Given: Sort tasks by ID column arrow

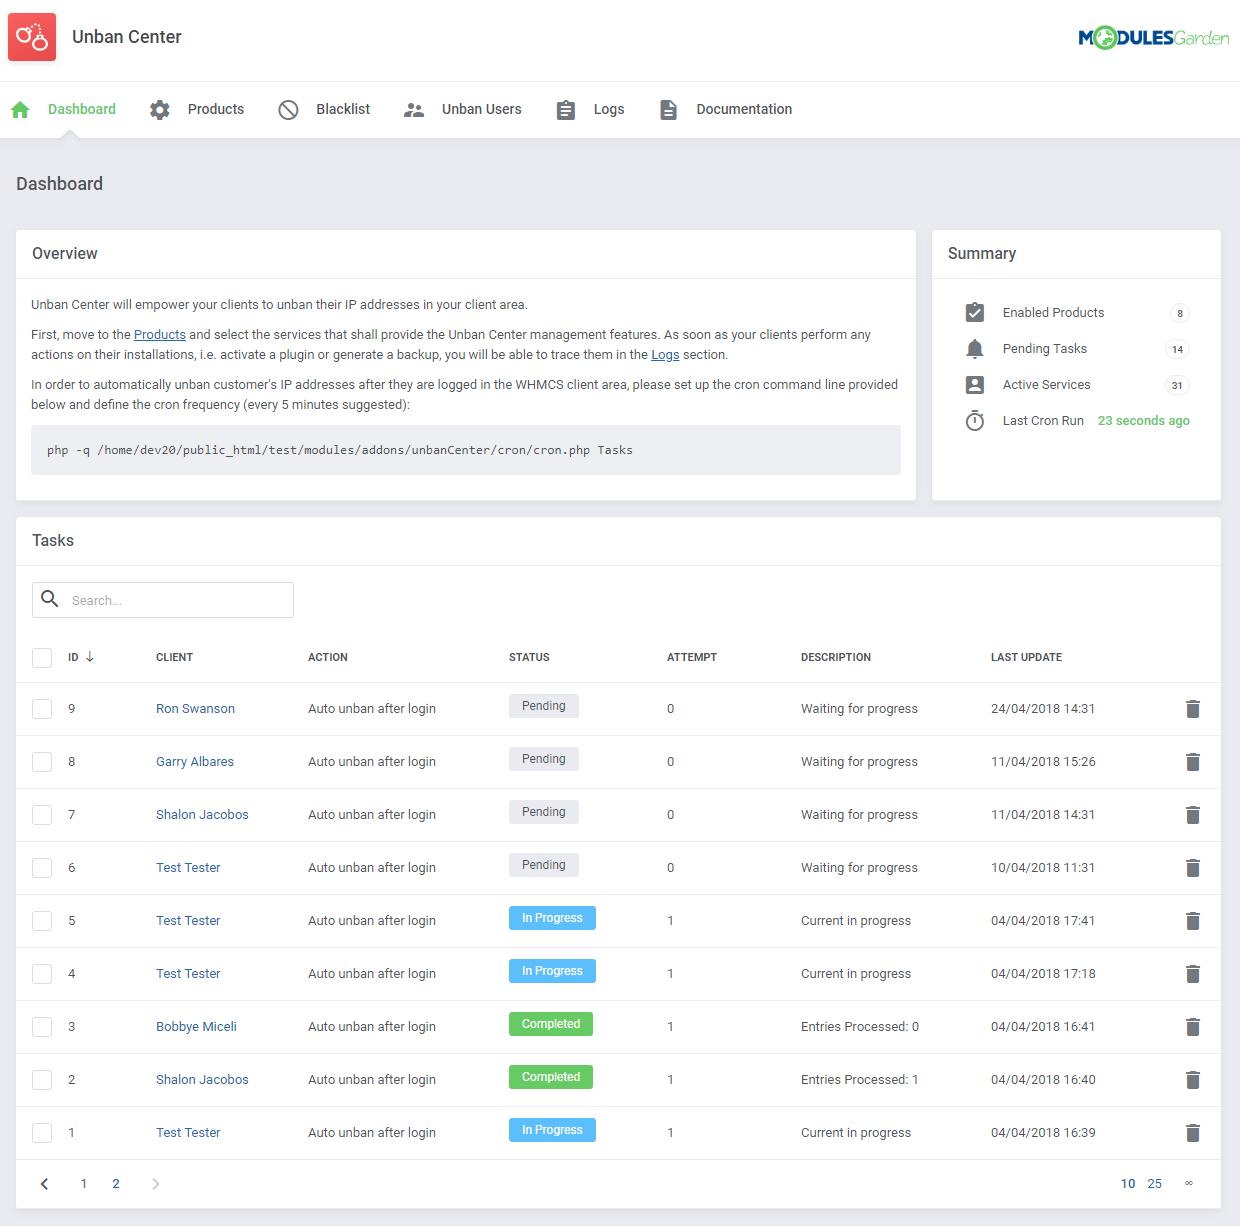Looking at the screenshot, I should click(90, 657).
